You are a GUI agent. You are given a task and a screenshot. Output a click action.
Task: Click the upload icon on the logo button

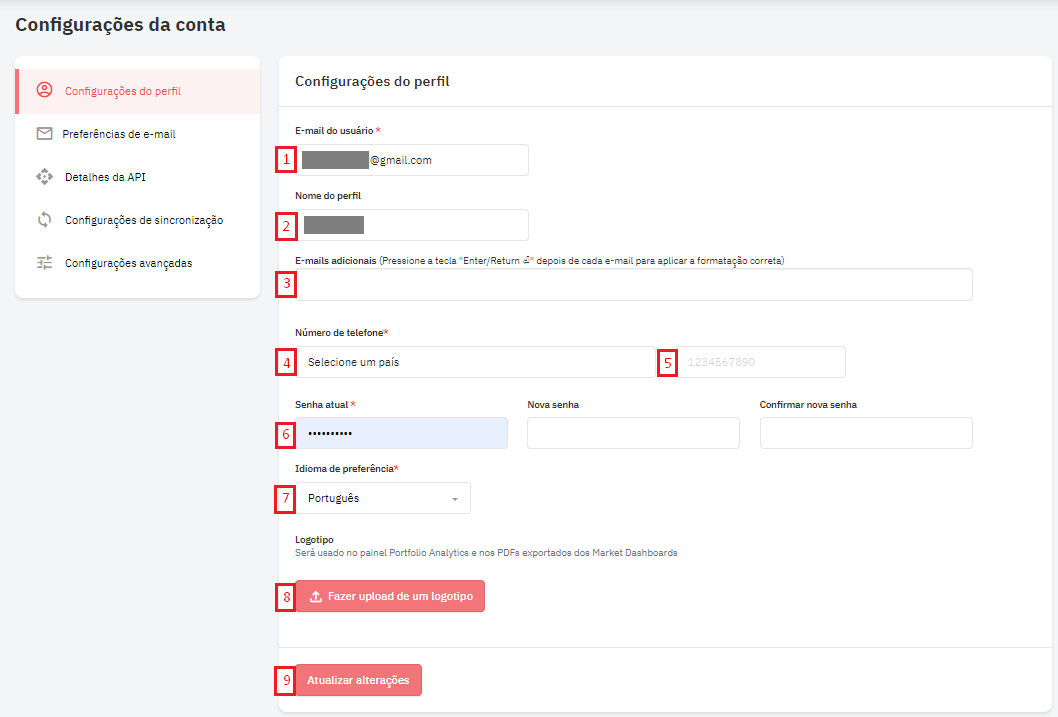(x=316, y=597)
